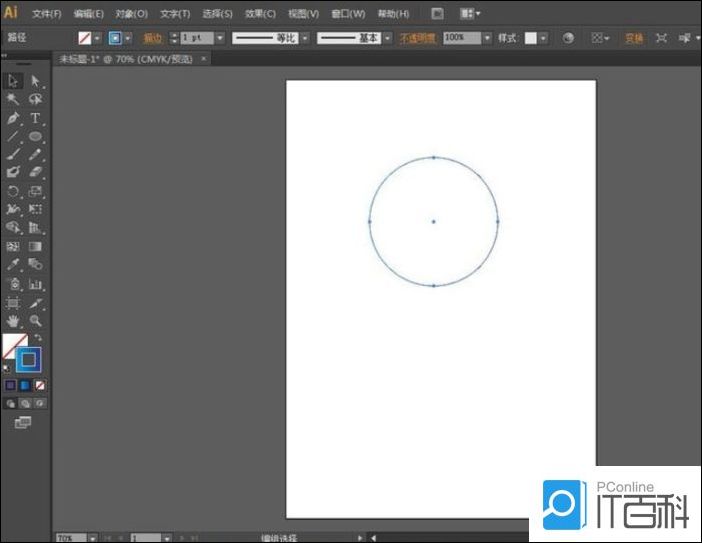Click the 描边 stroke panel link
702x543 pixels.
pos(152,38)
